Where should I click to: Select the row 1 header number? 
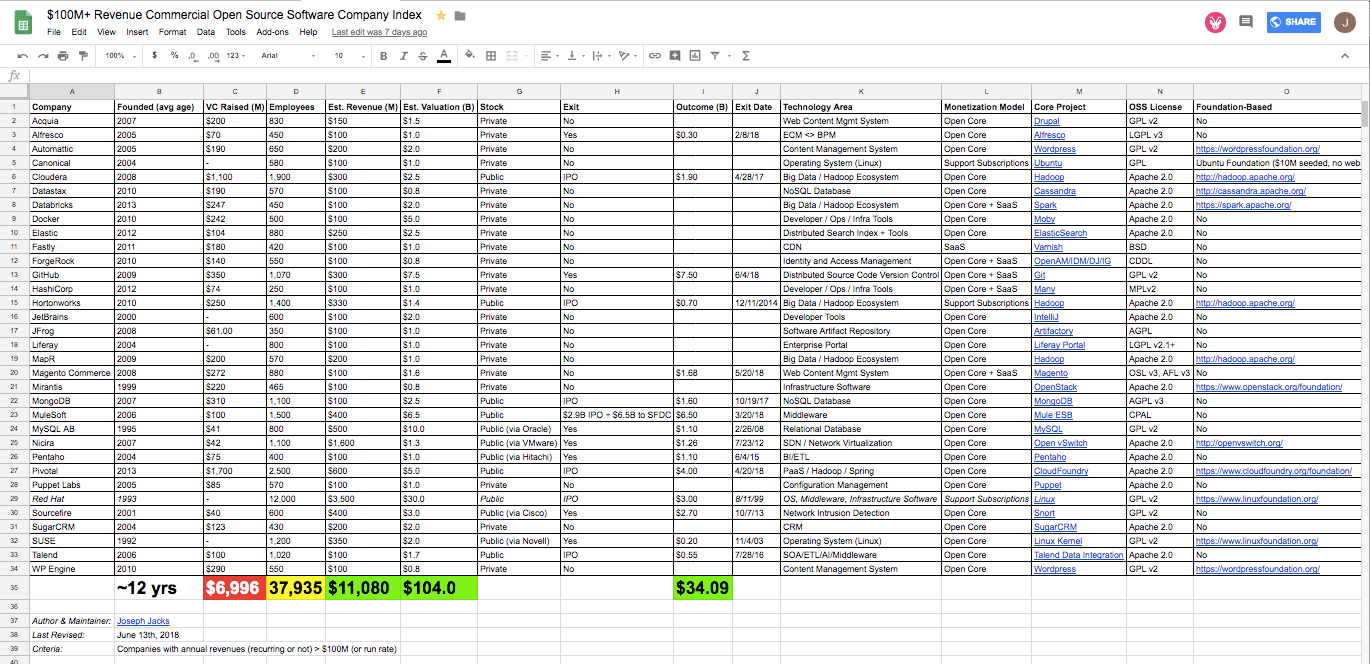tap(14, 107)
